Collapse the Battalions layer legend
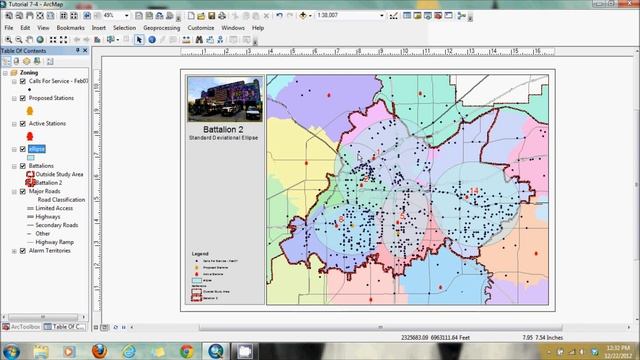Image resolution: width=640 pixels, height=360 pixels. [14, 166]
